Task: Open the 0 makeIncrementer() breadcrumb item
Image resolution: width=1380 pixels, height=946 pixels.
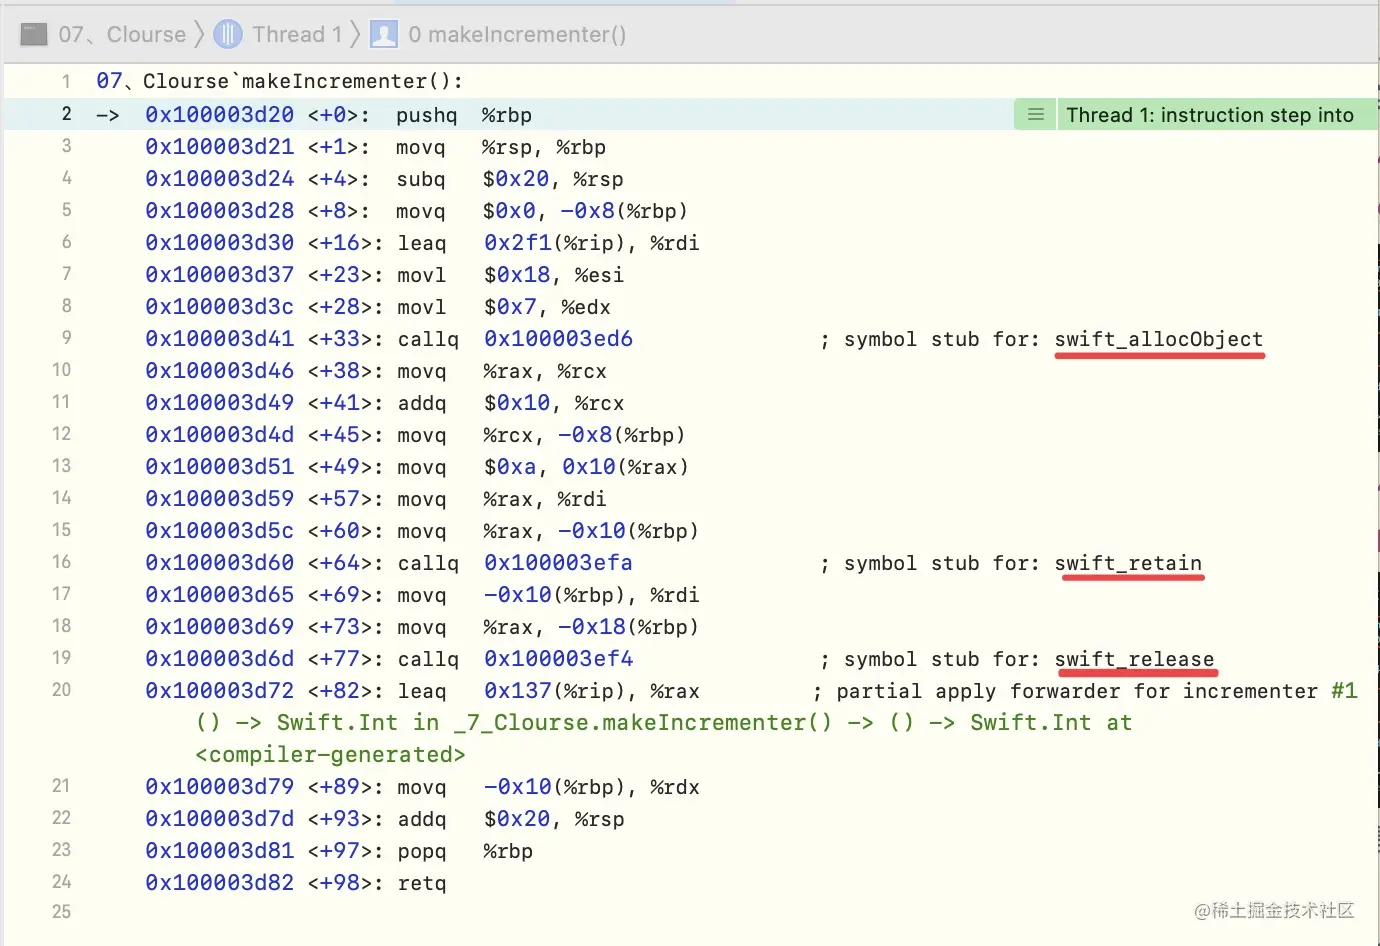Action: tap(517, 34)
